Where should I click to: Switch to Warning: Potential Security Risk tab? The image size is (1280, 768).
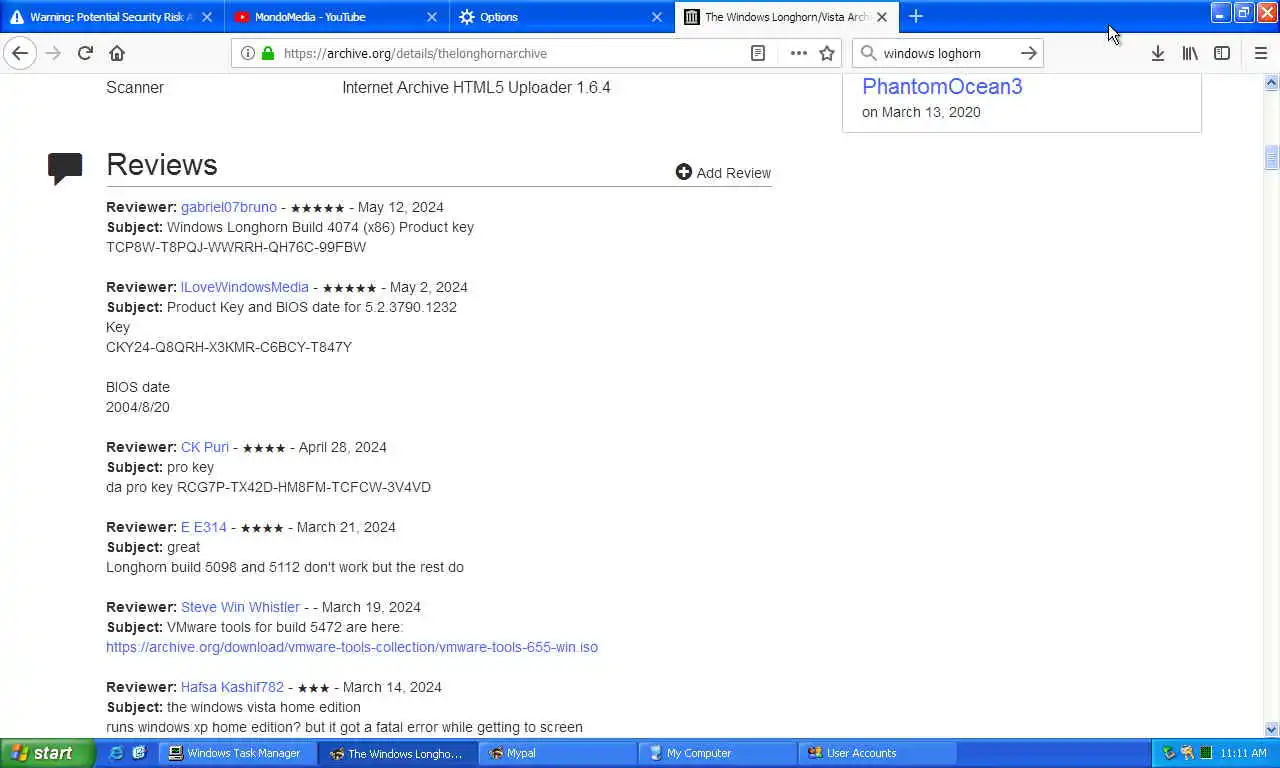tap(111, 17)
